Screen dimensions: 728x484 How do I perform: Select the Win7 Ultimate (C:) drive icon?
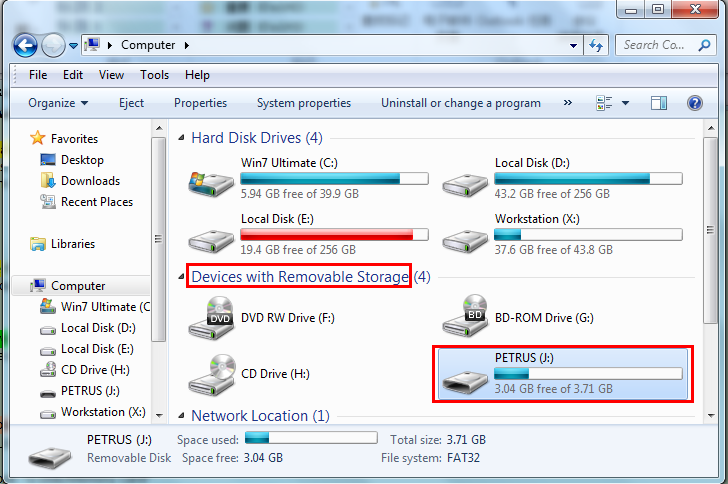coord(211,183)
